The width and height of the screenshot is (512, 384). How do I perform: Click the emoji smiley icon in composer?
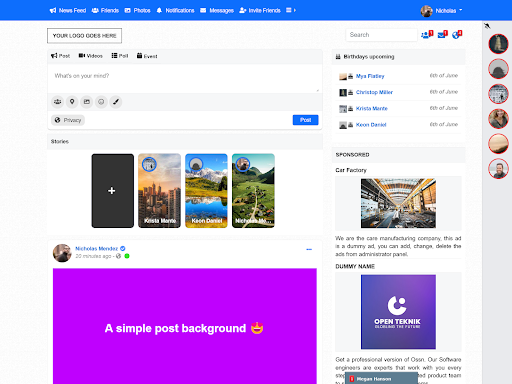click(101, 102)
